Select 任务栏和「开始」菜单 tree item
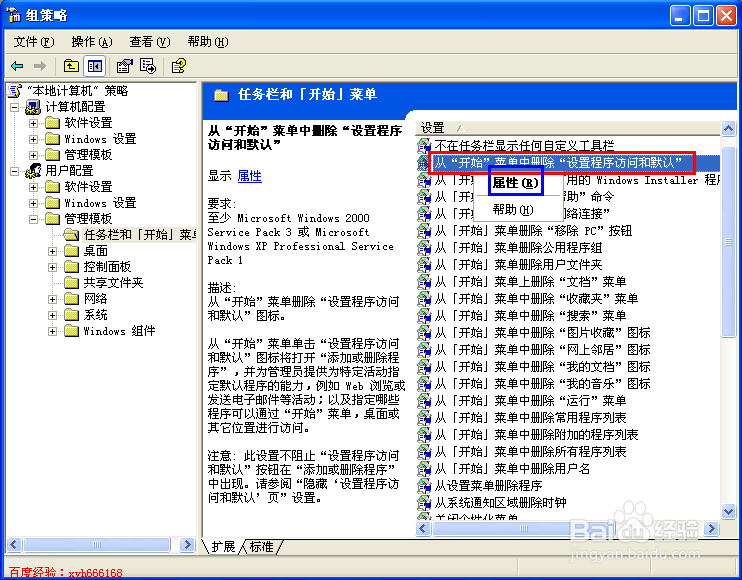 coord(139,235)
